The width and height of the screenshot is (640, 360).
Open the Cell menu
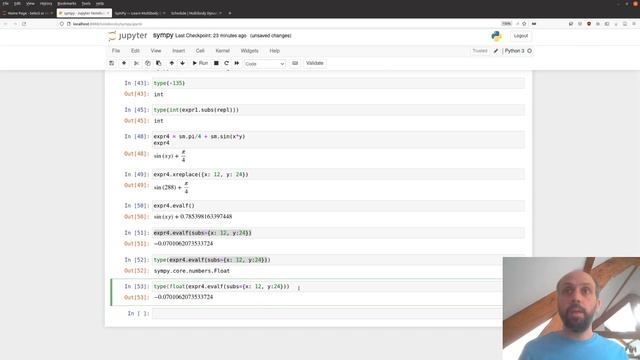(200, 51)
